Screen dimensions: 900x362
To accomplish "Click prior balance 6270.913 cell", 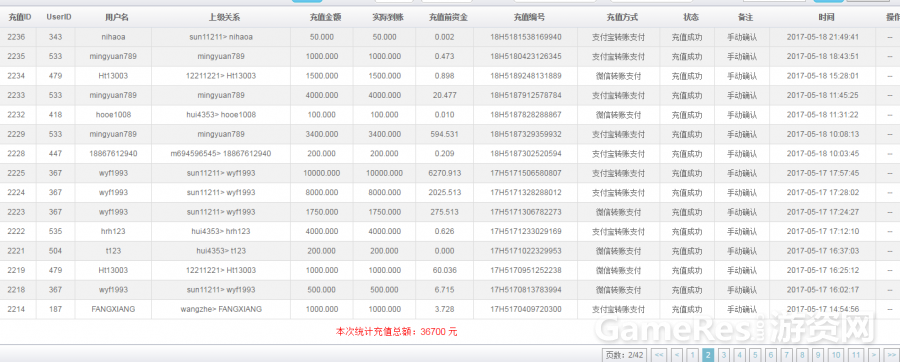I will pyautogui.click(x=444, y=174).
